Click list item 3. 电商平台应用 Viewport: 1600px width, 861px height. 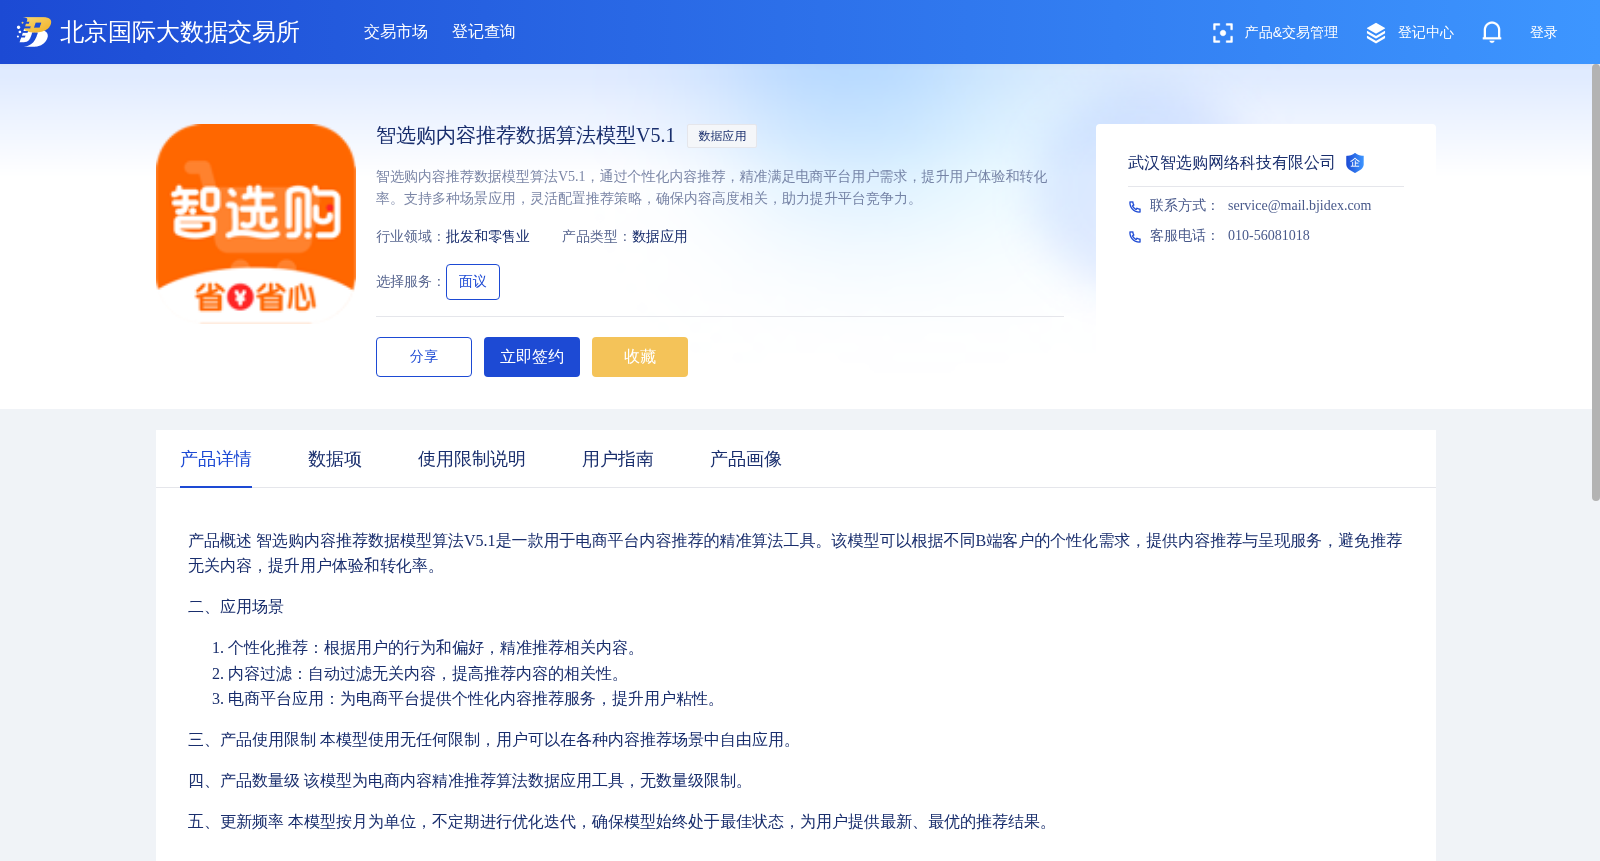click(468, 699)
